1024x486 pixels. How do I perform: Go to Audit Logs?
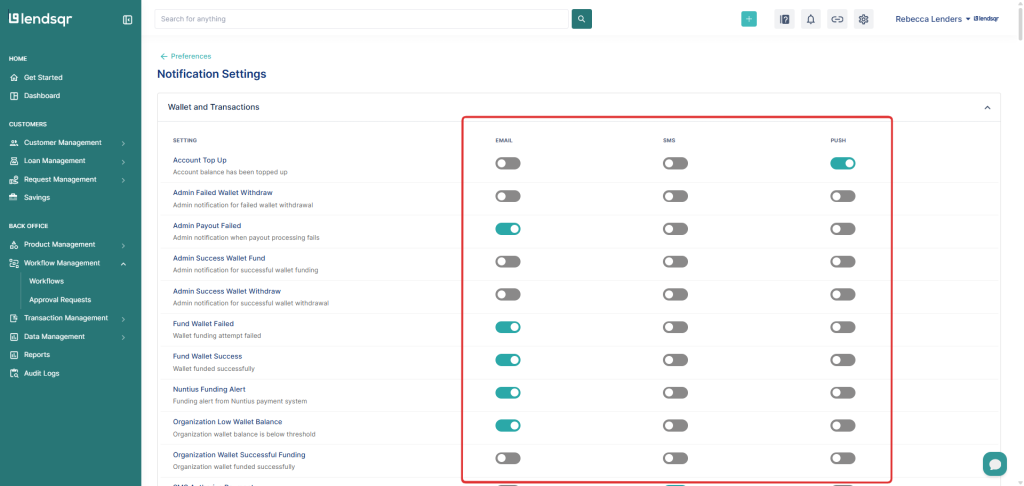(x=41, y=373)
